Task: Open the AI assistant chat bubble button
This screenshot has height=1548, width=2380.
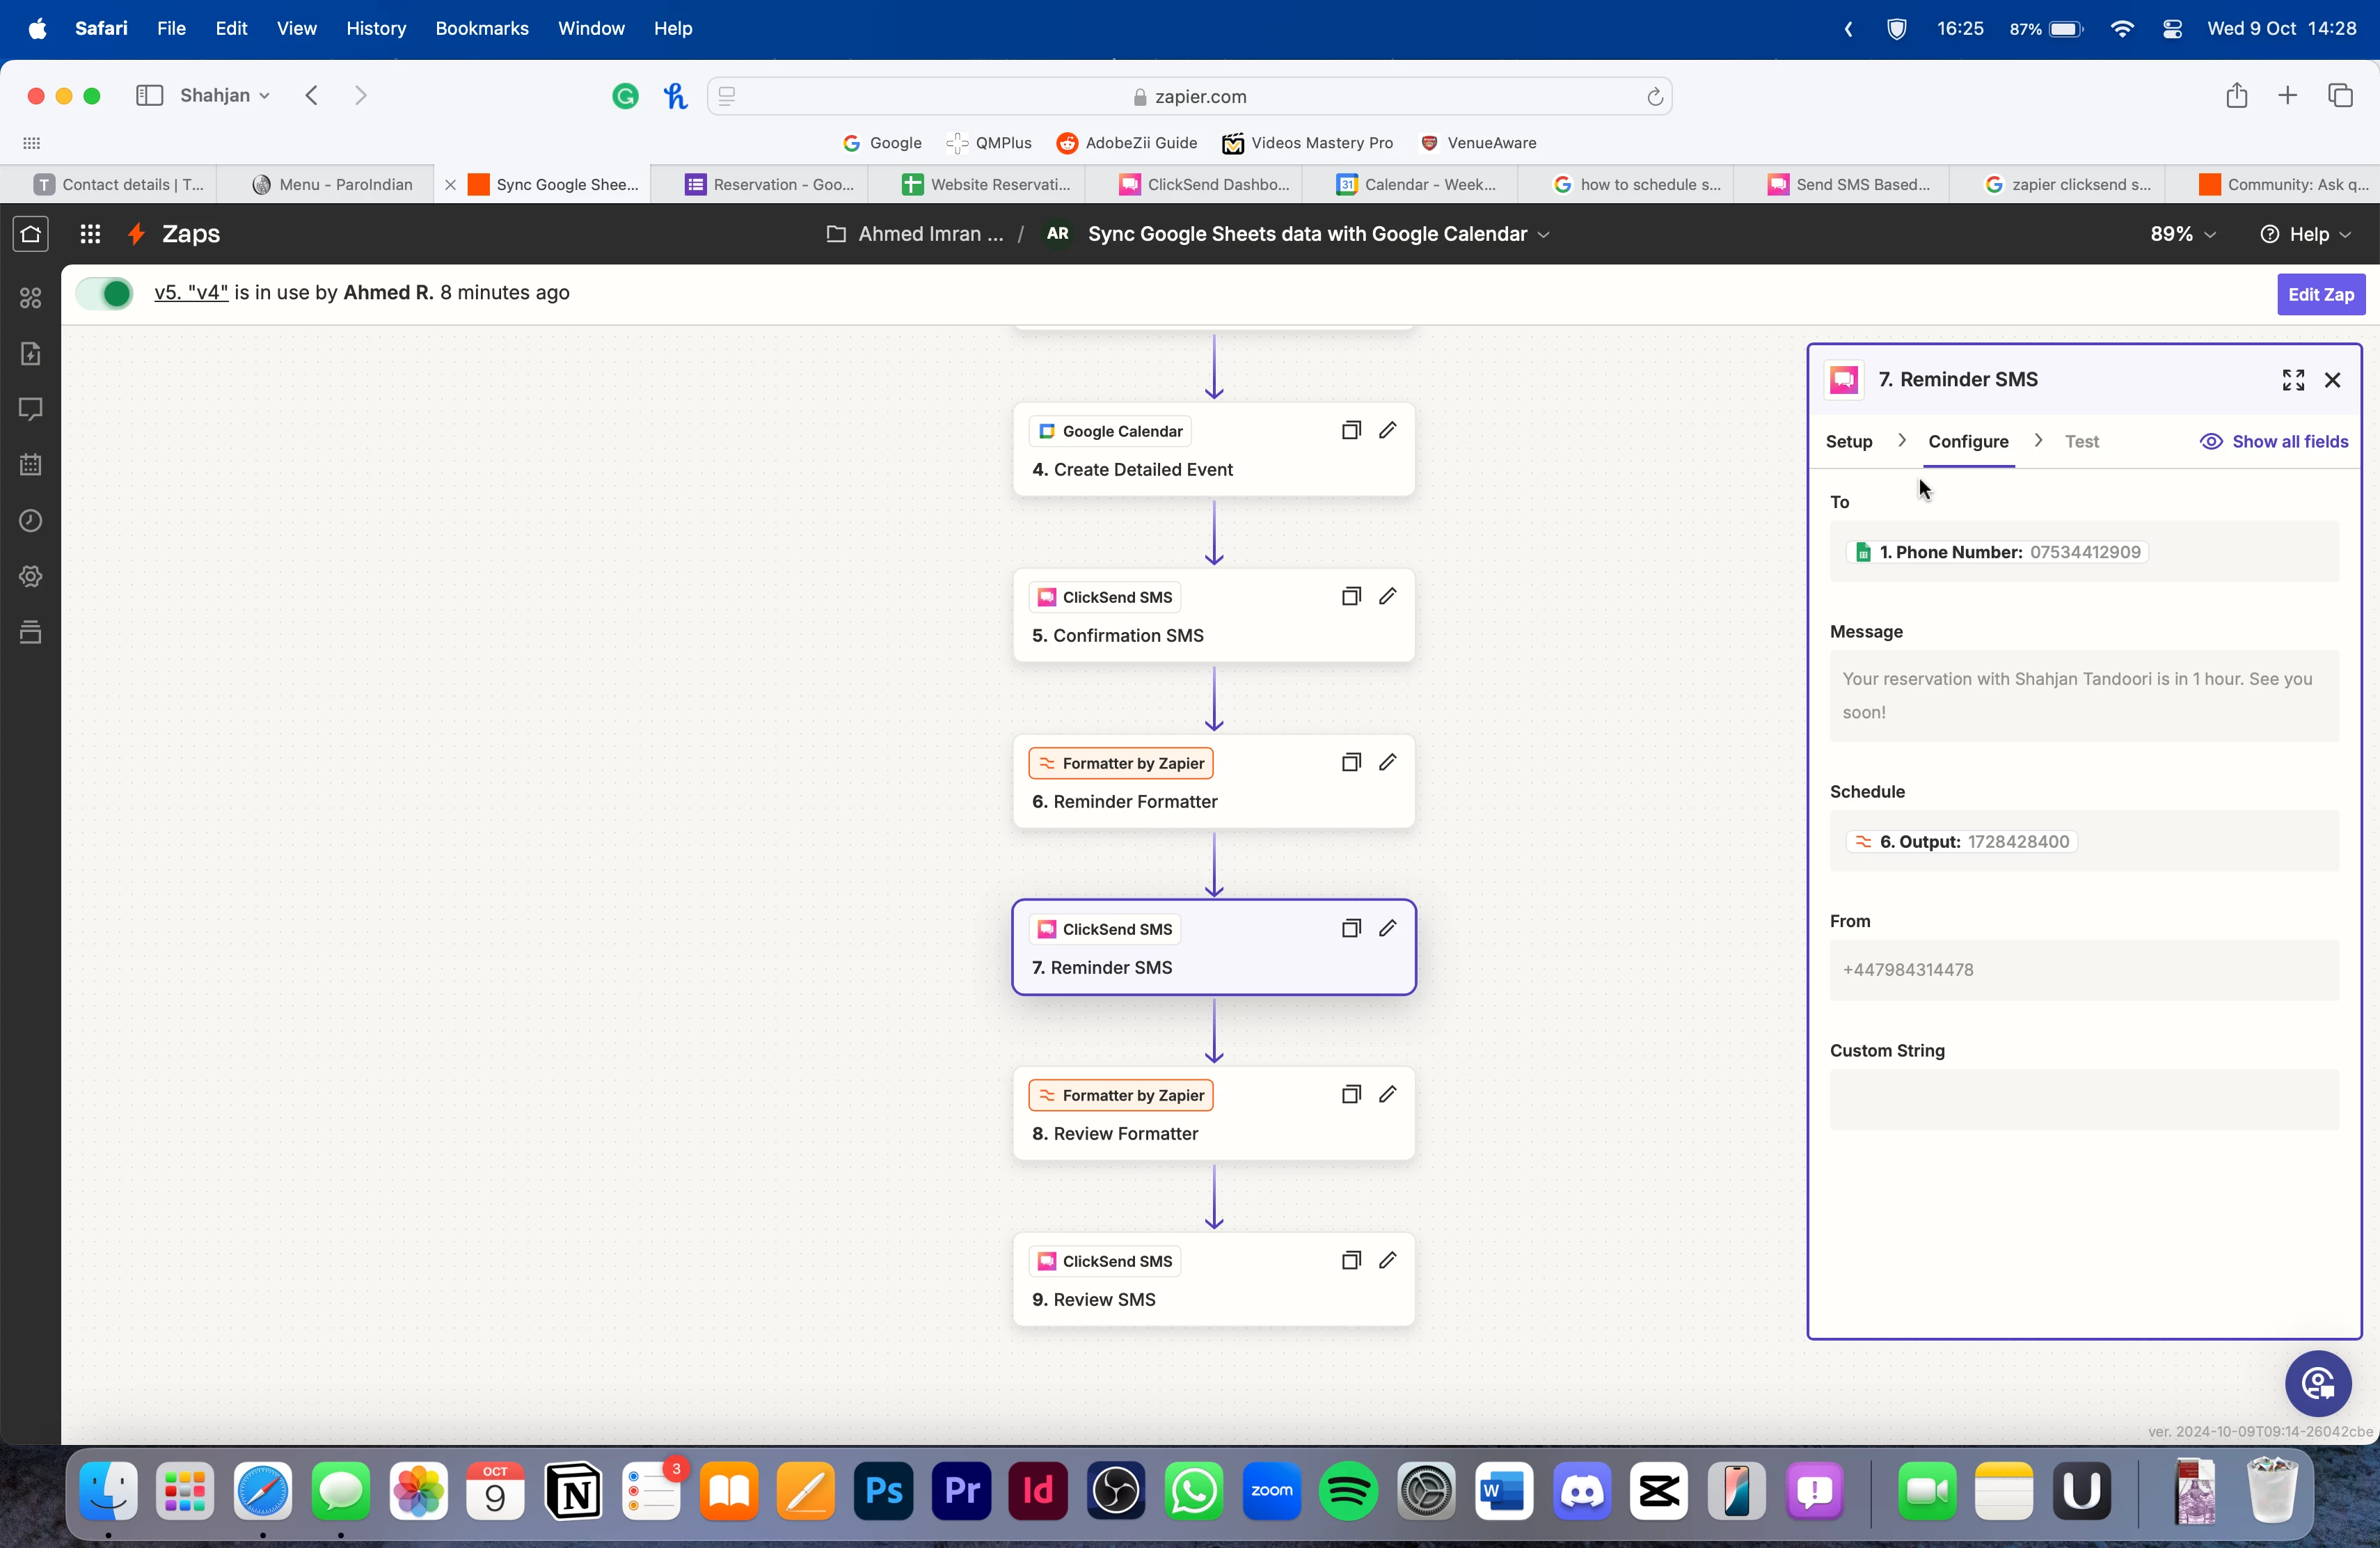Action: point(2317,1384)
